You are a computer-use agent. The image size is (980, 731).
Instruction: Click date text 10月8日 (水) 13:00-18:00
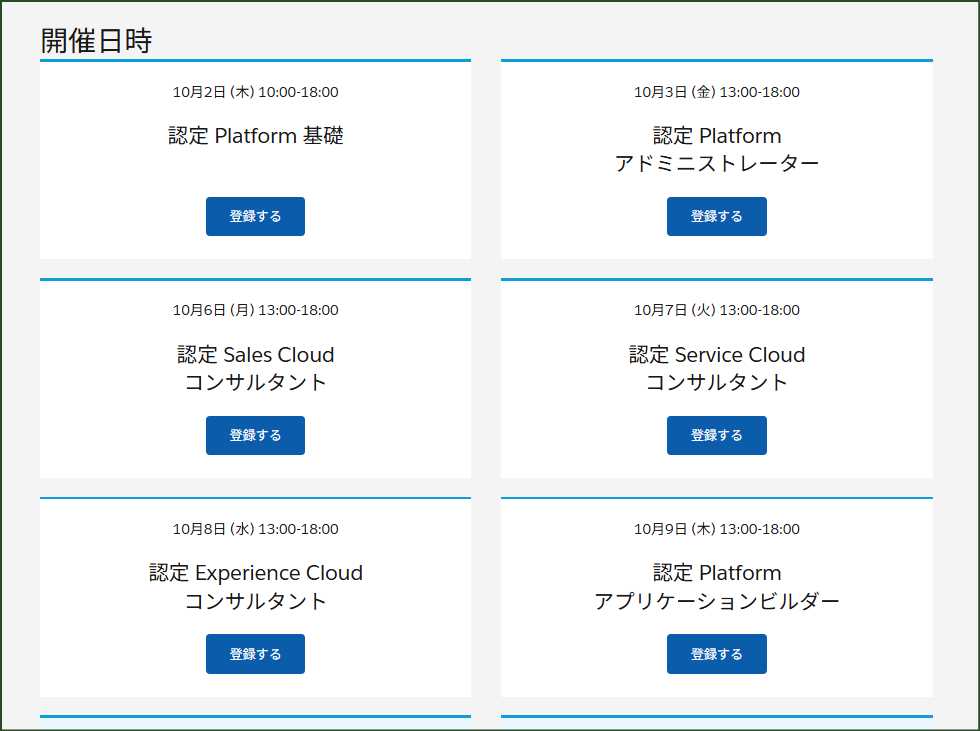[255, 529]
